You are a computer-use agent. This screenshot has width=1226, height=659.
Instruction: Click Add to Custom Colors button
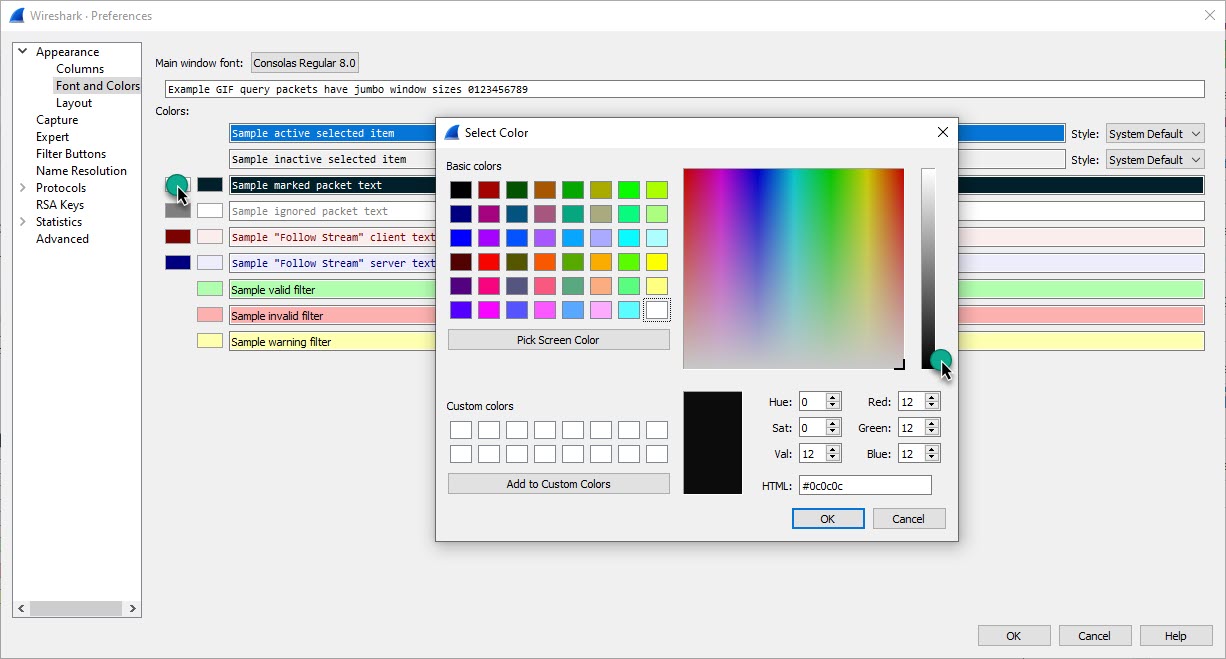(558, 484)
